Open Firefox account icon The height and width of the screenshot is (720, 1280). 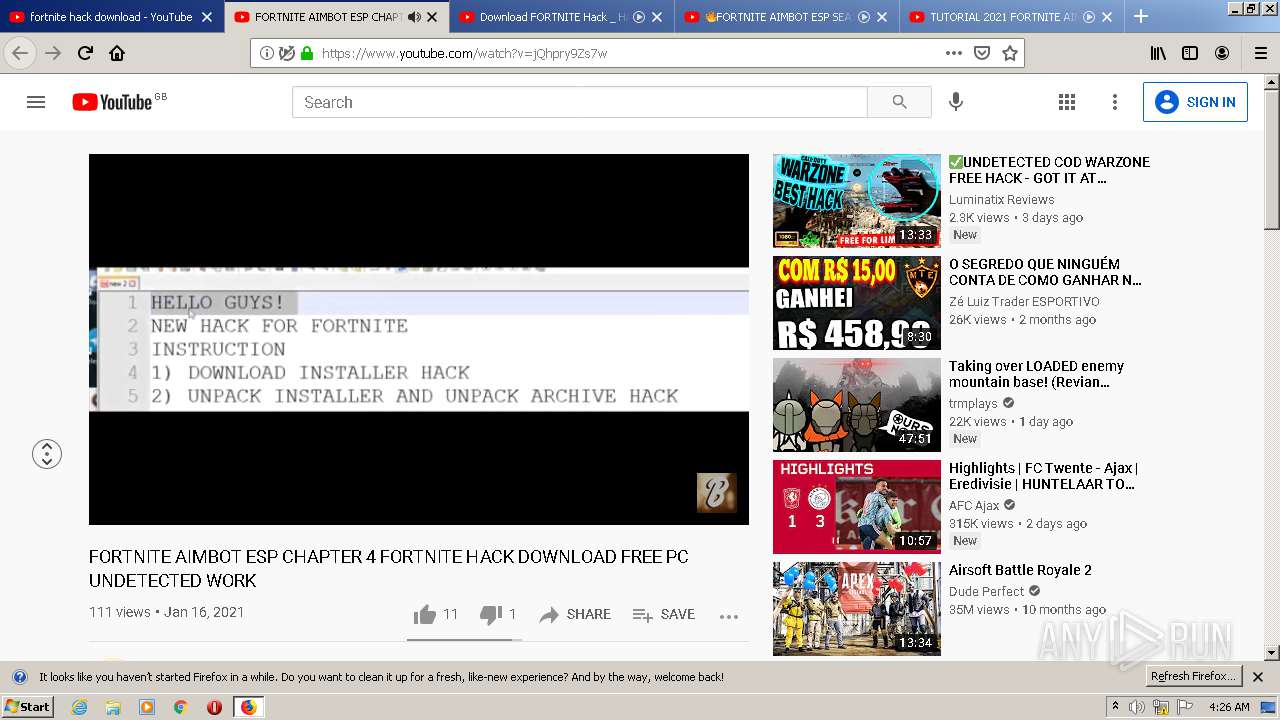click(1222, 53)
